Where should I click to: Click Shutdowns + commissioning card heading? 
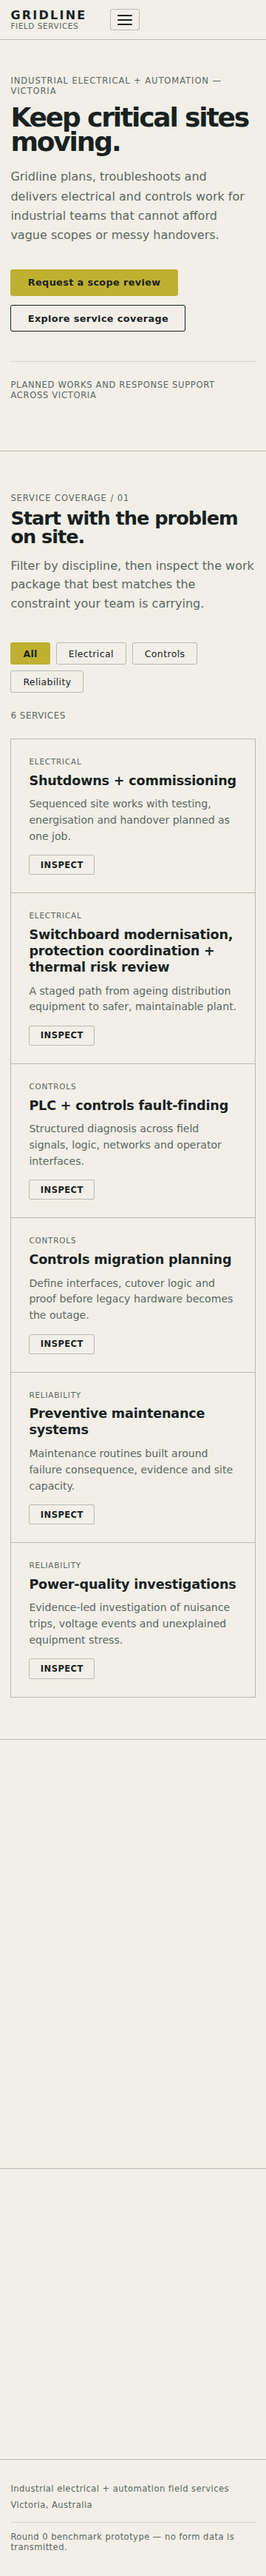pyautogui.click(x=133, y=780)
